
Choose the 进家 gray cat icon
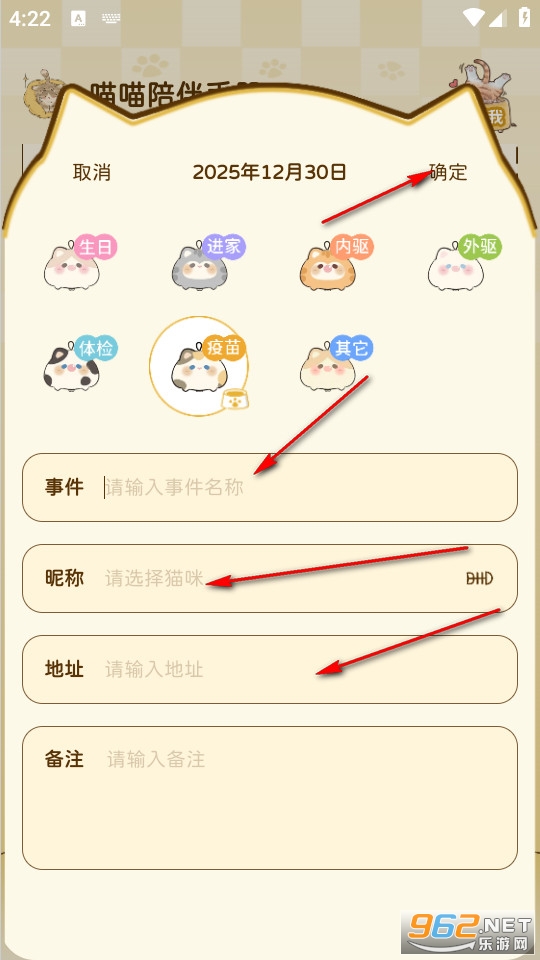[208, 262]
